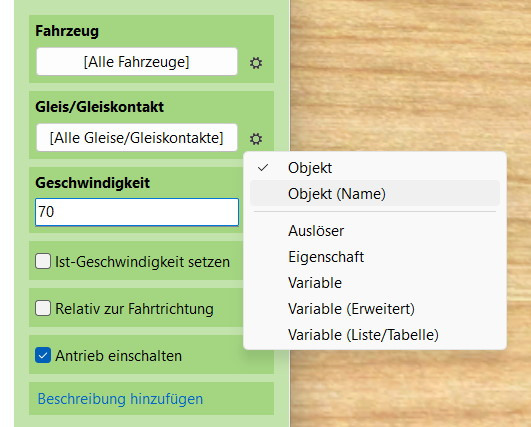Enable Relativ zur Fahrtrichtung checkbox
Screen dimensions: 531x427
click(43, 308)
